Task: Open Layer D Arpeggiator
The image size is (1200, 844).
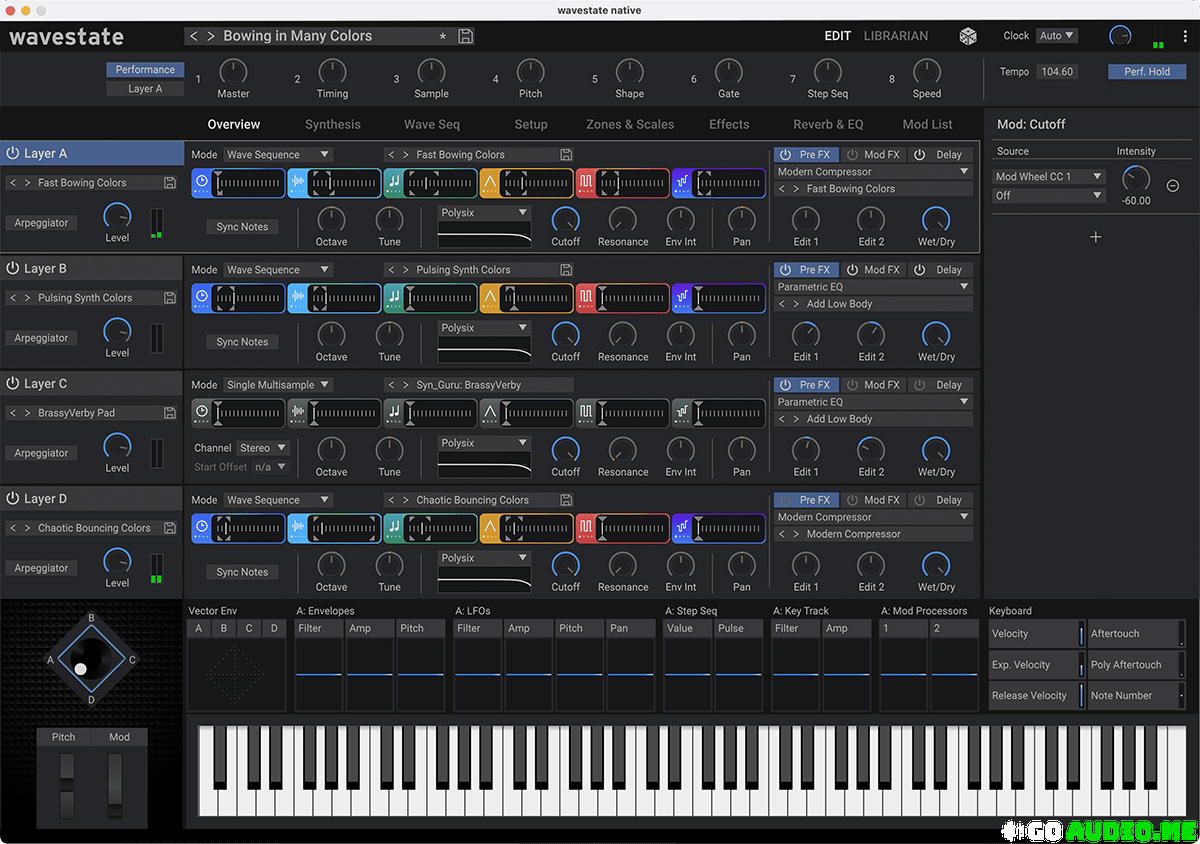Action: pyautogui.click(x=42, y=568)
